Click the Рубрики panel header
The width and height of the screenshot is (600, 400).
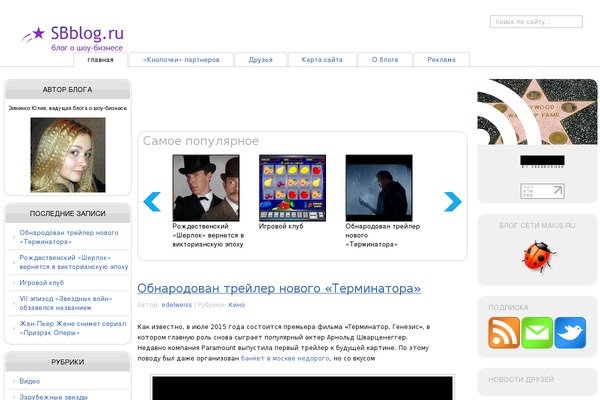68,362
